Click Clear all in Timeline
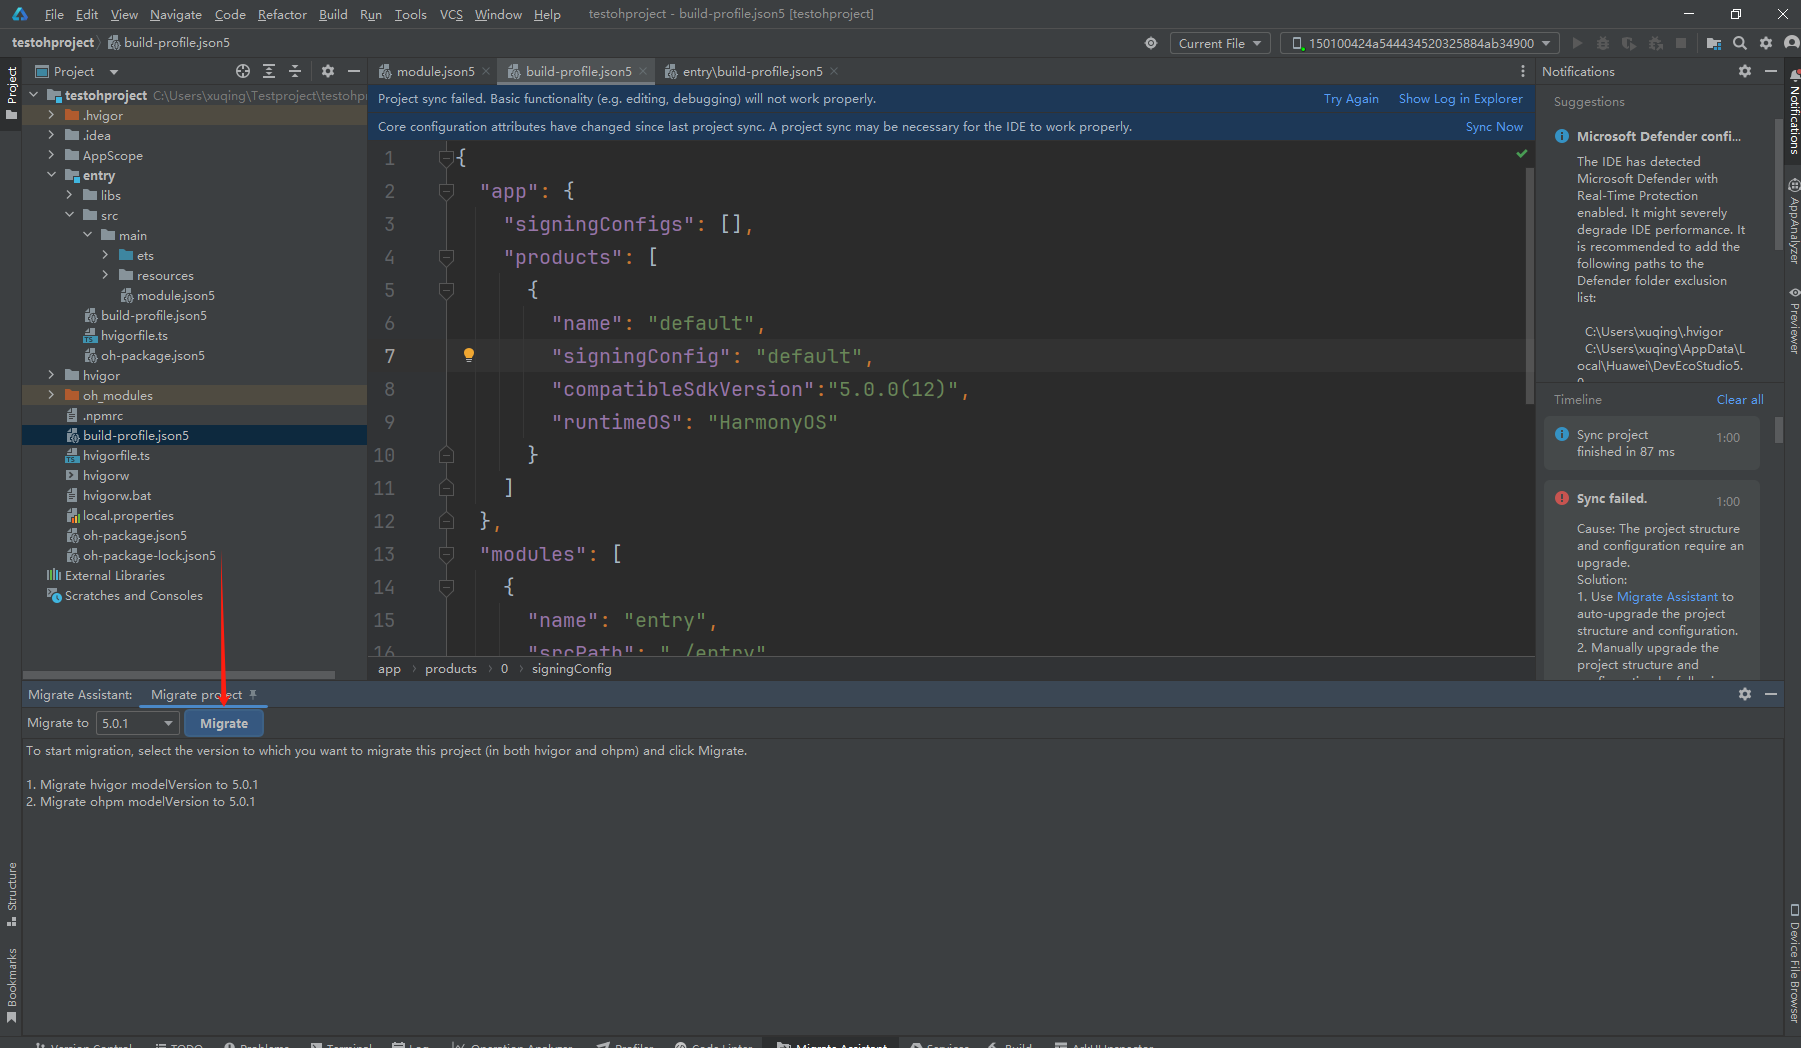The image size is (1801, 1048). click(1740, 399)
